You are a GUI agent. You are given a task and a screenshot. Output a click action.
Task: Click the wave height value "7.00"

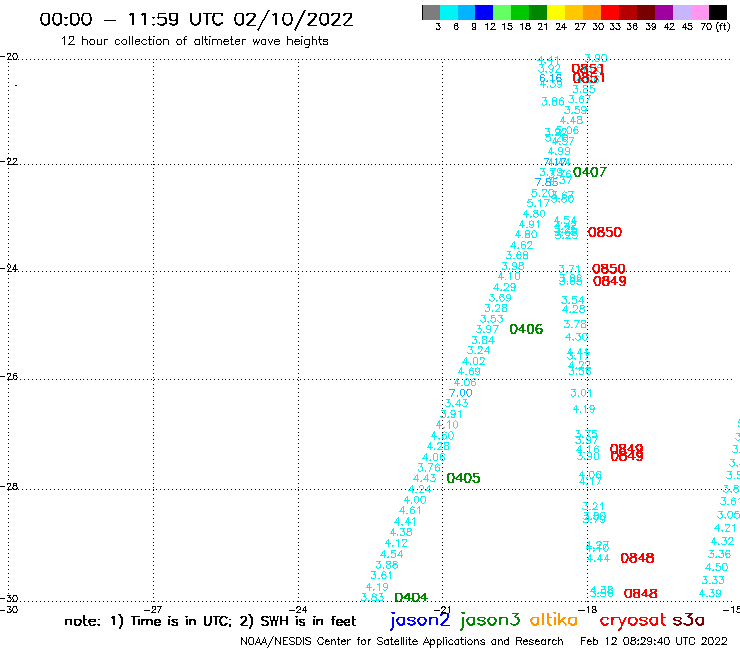click(460, 393)
